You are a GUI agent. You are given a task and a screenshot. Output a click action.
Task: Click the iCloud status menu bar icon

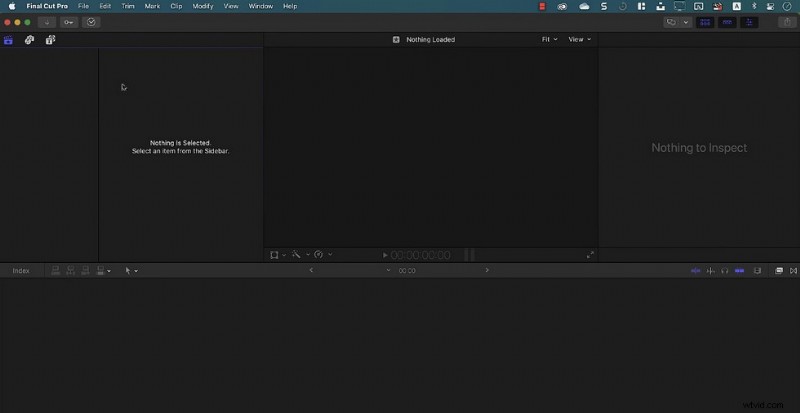point(584,6)
